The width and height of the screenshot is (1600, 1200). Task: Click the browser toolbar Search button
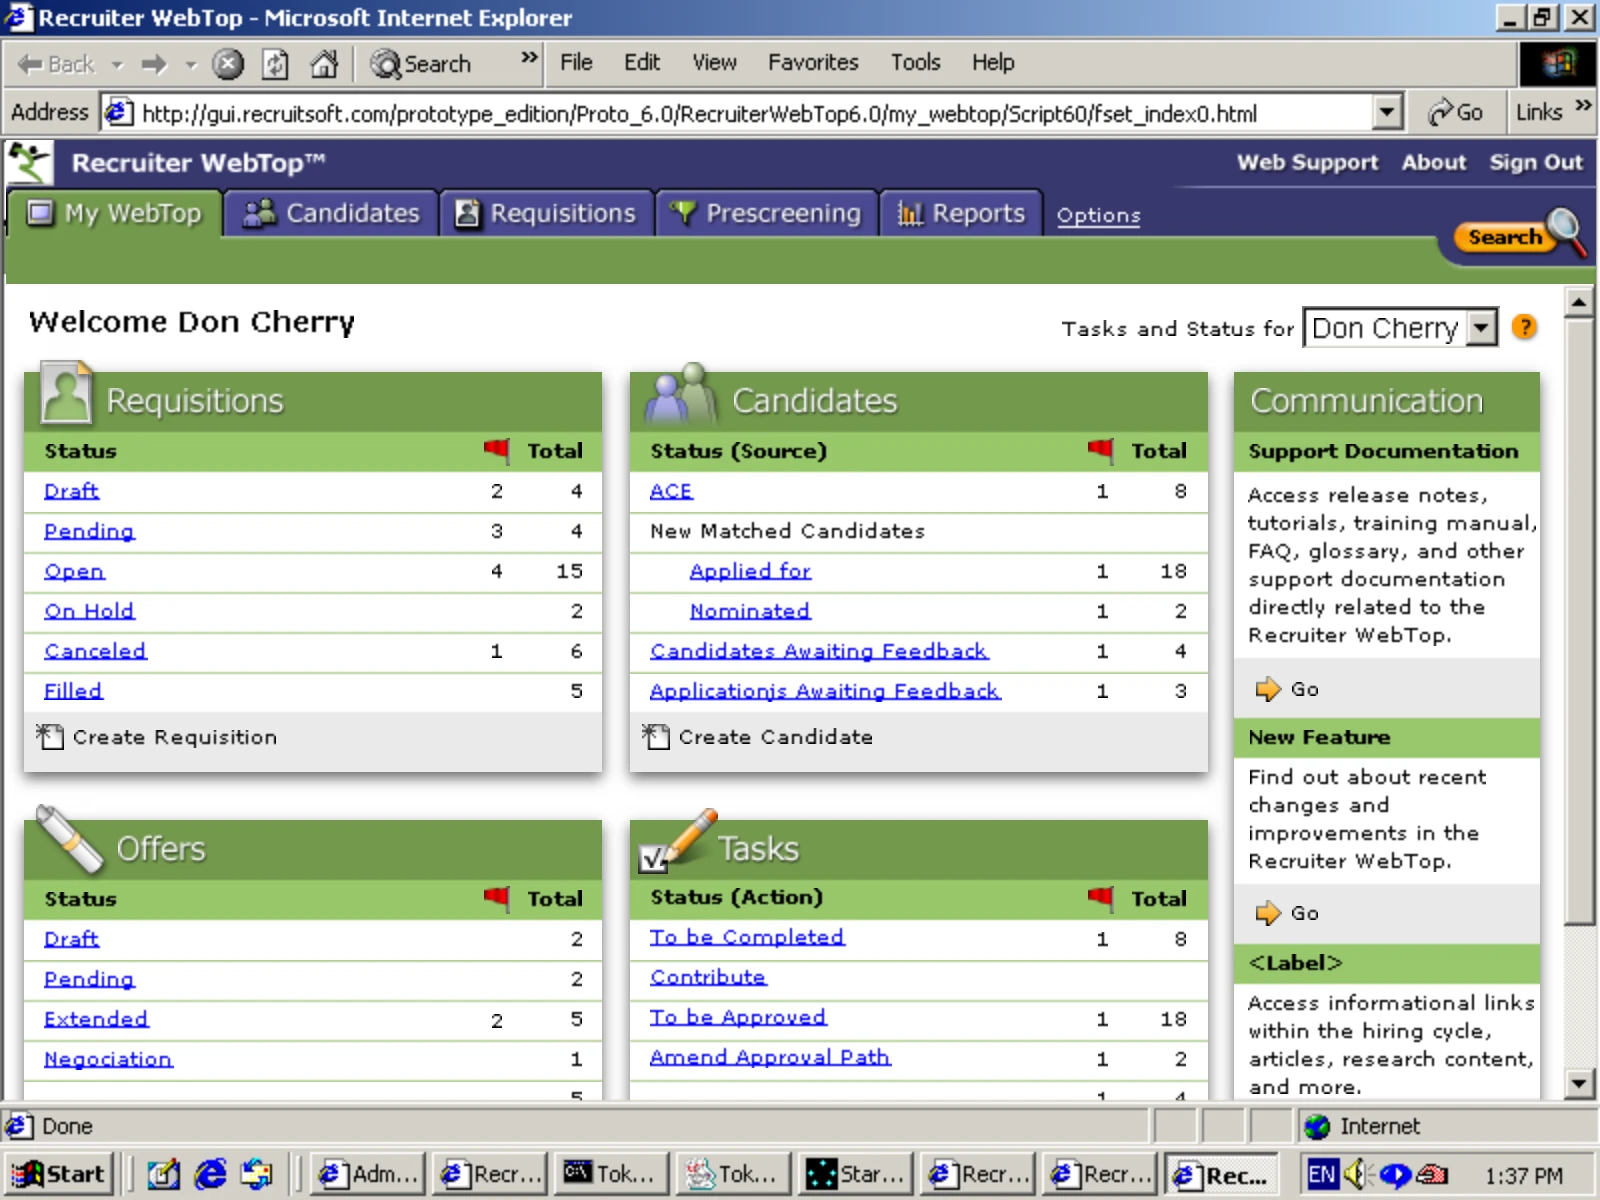coord(421,64)
